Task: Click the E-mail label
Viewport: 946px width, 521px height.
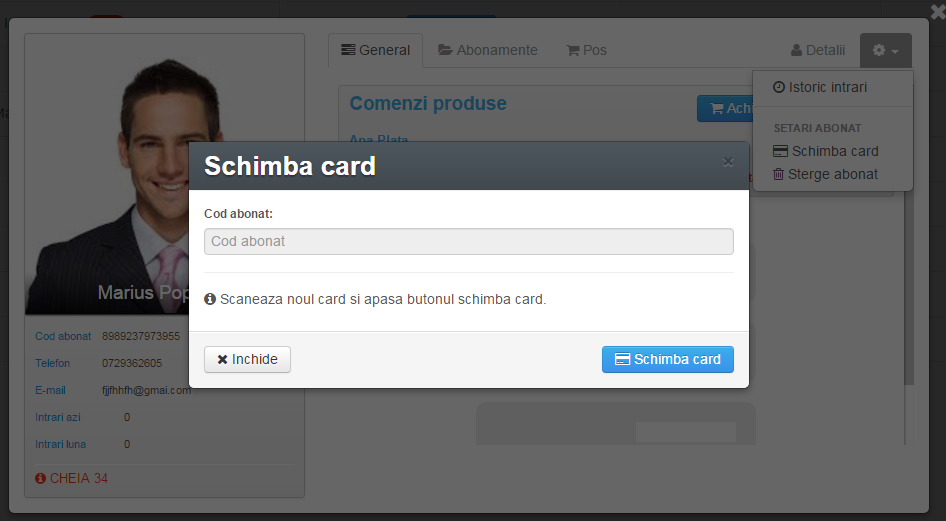Action: [x=50, y=391]
